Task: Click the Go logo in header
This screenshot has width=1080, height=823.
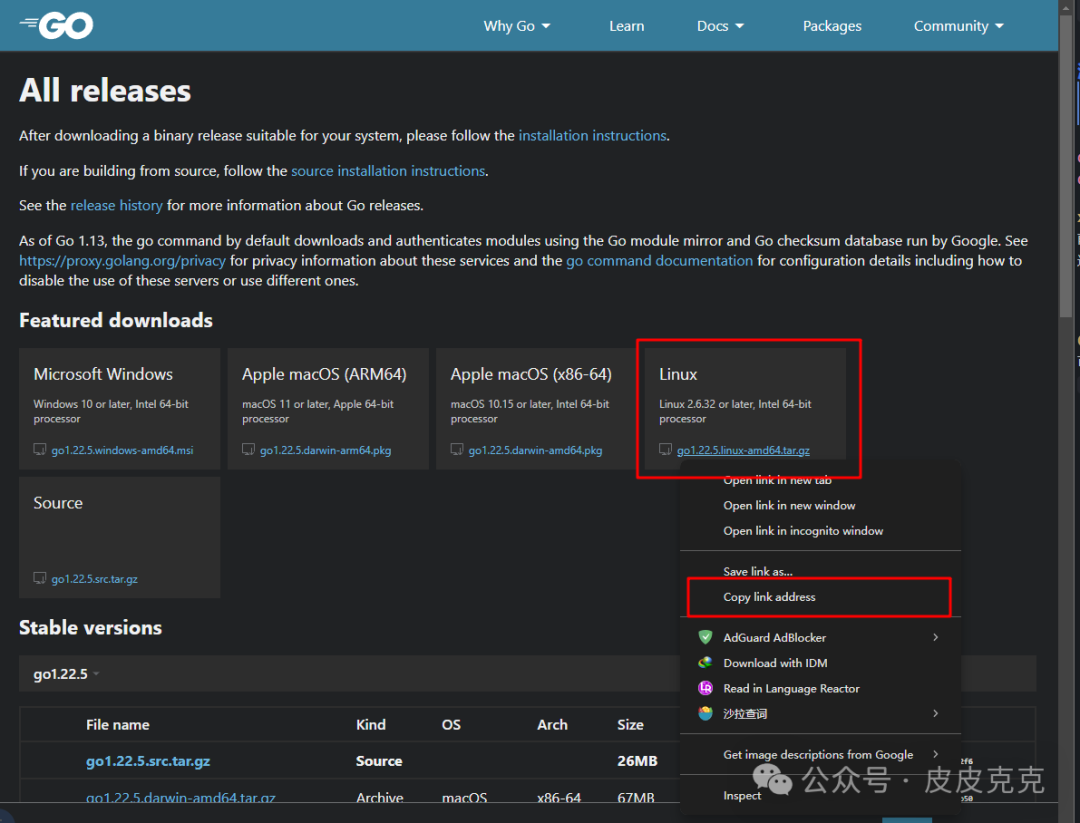Action: click(x=56, y=25)
